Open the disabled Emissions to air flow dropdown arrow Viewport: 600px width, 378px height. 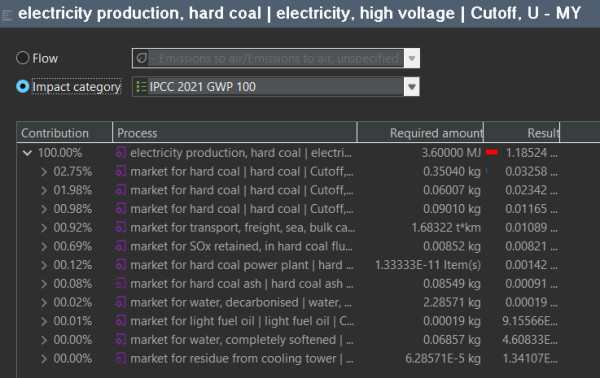click(x=412, y=59)
